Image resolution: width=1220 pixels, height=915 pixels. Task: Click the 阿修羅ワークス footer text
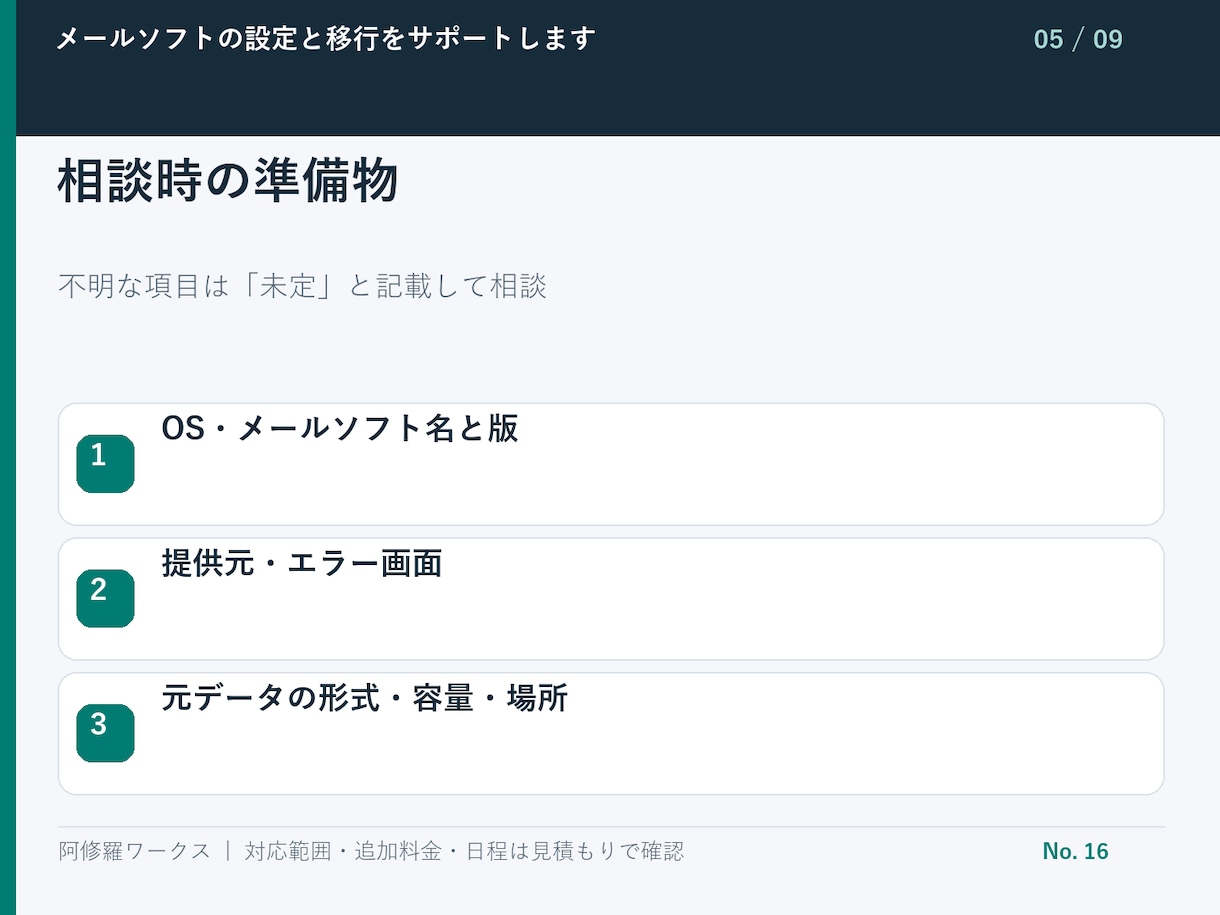tap(134, 851)
